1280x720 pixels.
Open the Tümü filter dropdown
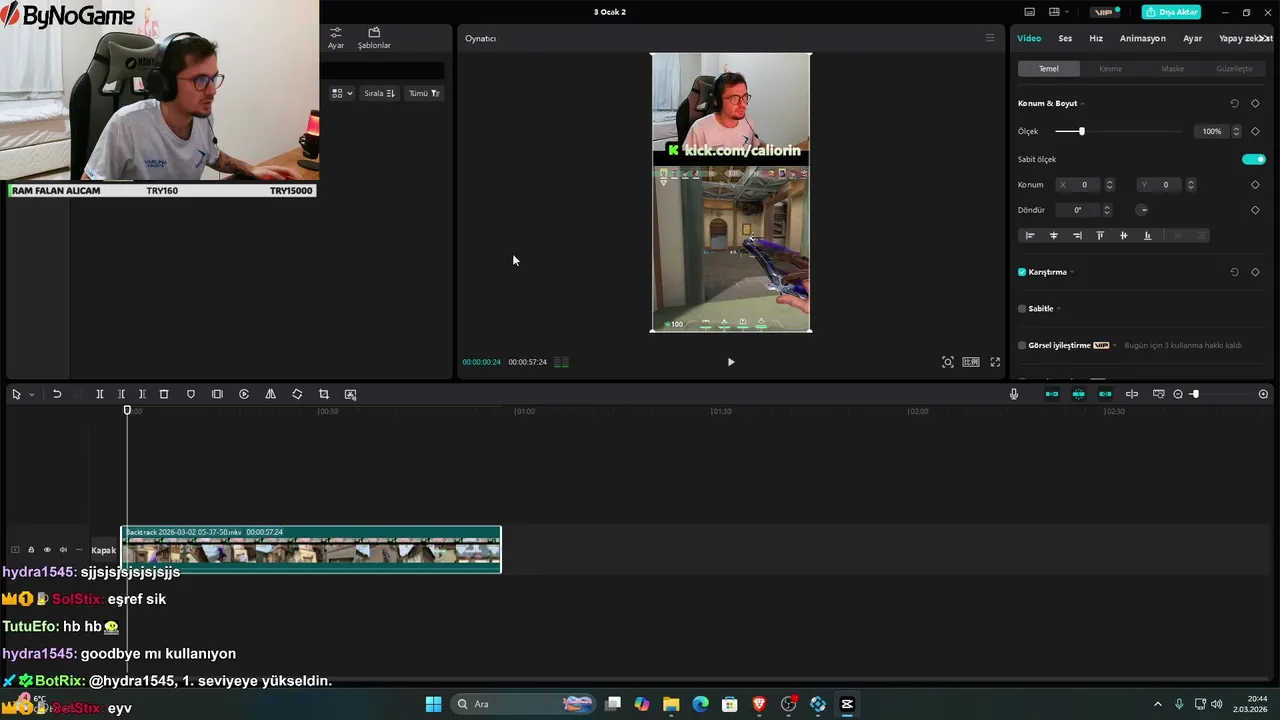pos(424,93)
